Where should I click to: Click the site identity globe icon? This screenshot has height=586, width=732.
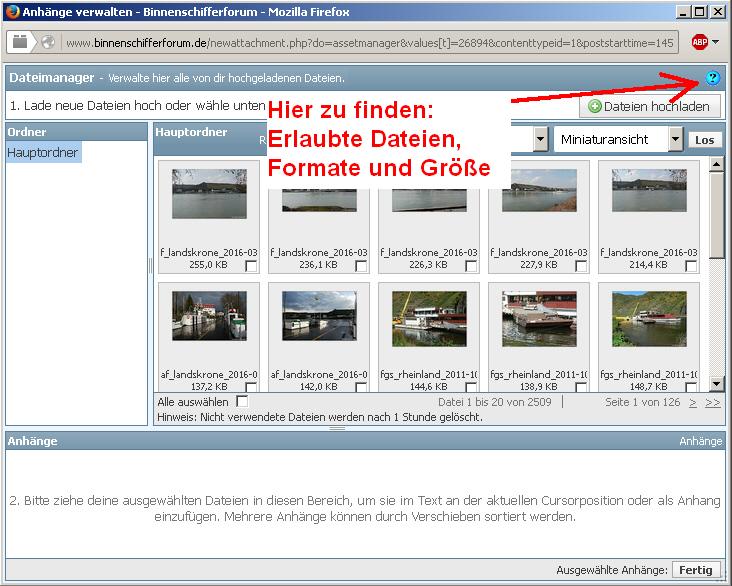click(x=47, y=43)
